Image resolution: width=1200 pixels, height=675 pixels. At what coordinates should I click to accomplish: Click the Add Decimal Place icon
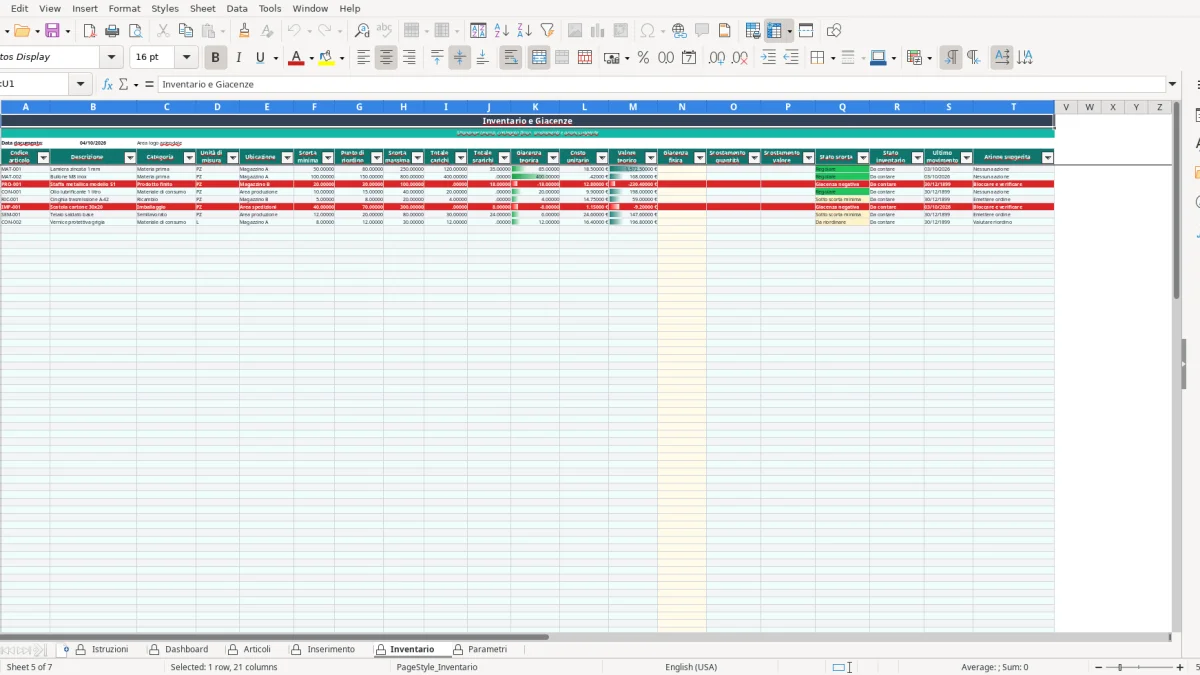[717, 58]
